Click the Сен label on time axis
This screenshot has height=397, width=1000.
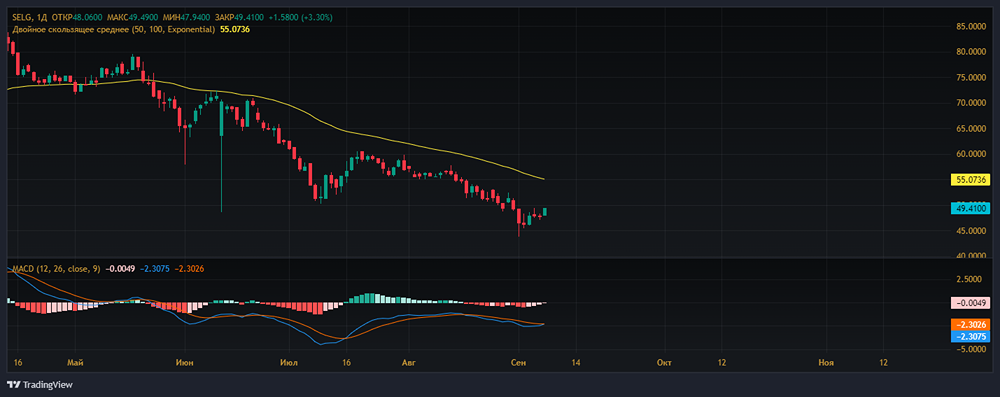(517, 363)
